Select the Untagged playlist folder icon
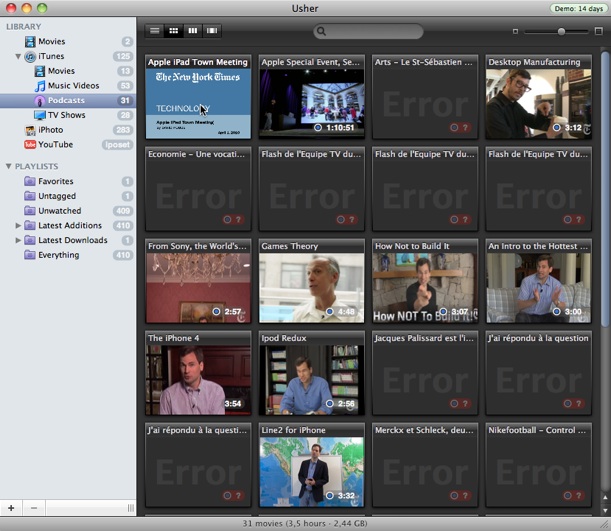 (x=30, y=196)
